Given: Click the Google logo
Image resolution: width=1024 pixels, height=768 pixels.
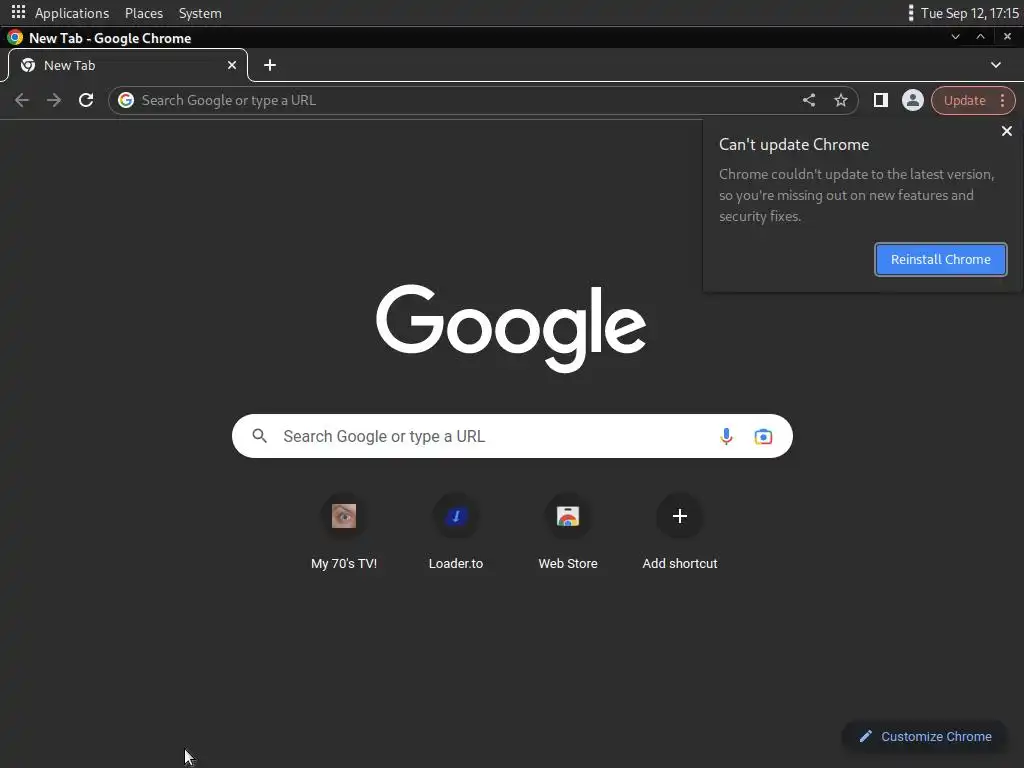Looking at the screenshot, I should click(x=511, y=328).
